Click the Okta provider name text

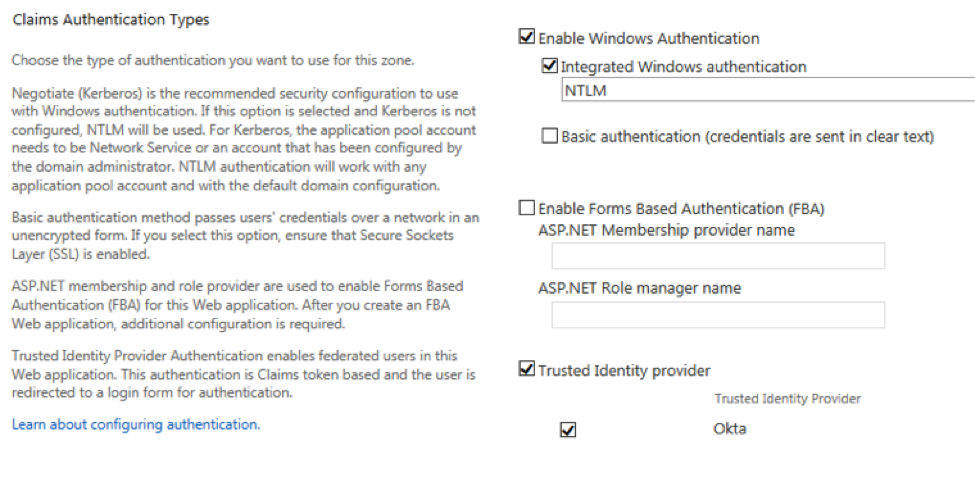tap(730, 429)
